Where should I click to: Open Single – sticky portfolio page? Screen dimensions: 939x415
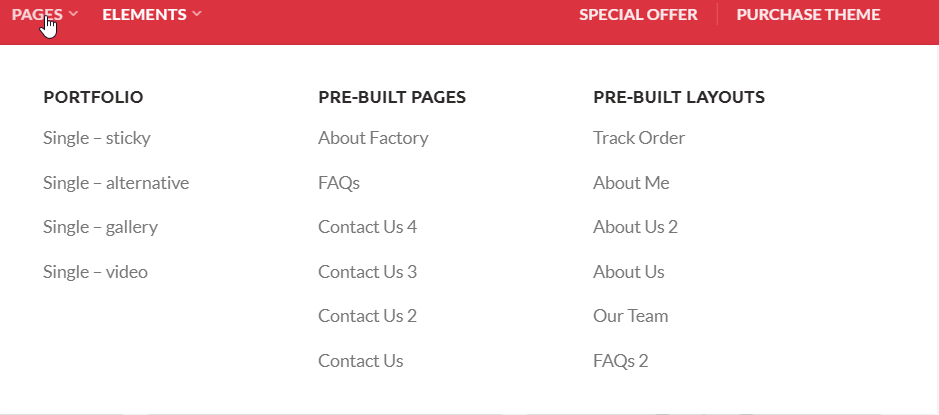(x=97, y=138)
